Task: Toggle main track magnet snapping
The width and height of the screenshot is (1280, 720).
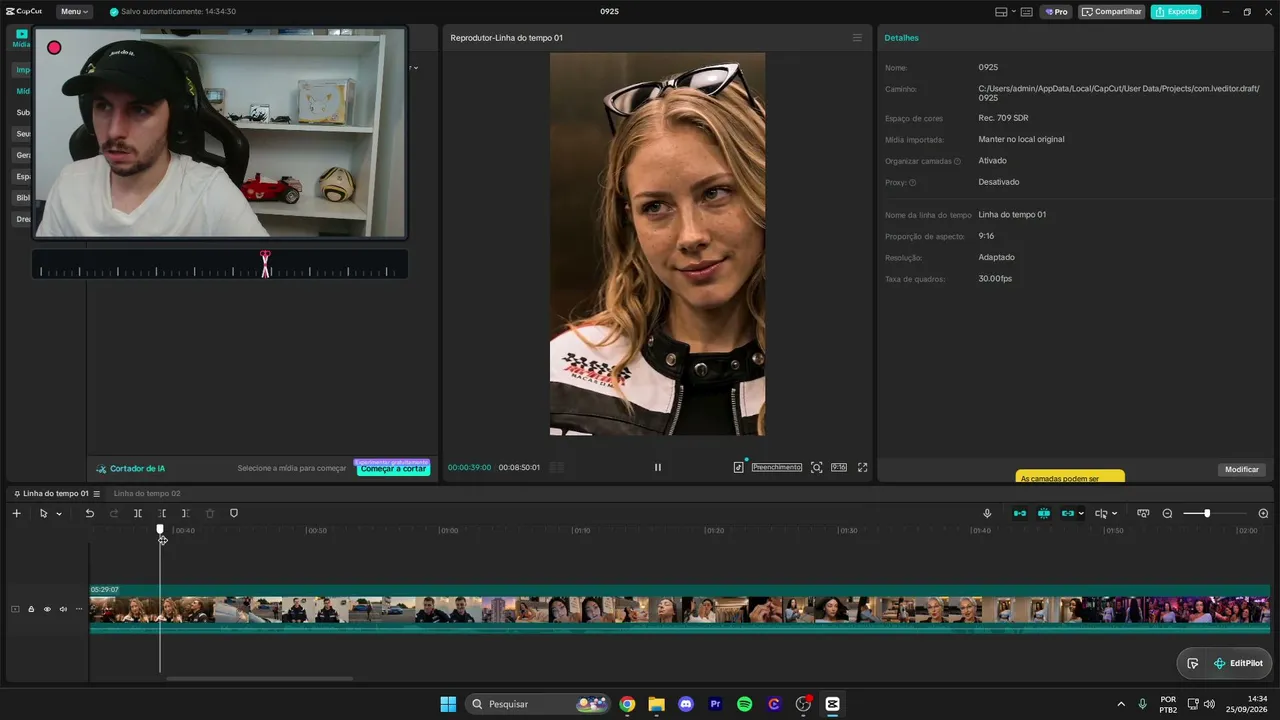Action: point(1020,513)
